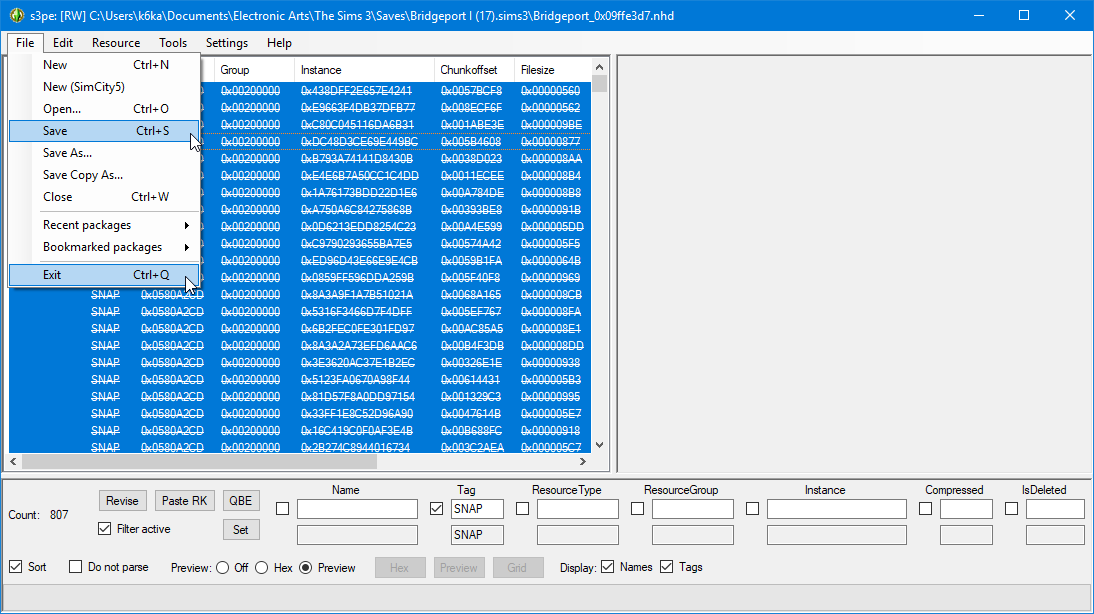Screen dimensions: 1094x614
Task: Click the Paste RK button
Action: (184, 501)
